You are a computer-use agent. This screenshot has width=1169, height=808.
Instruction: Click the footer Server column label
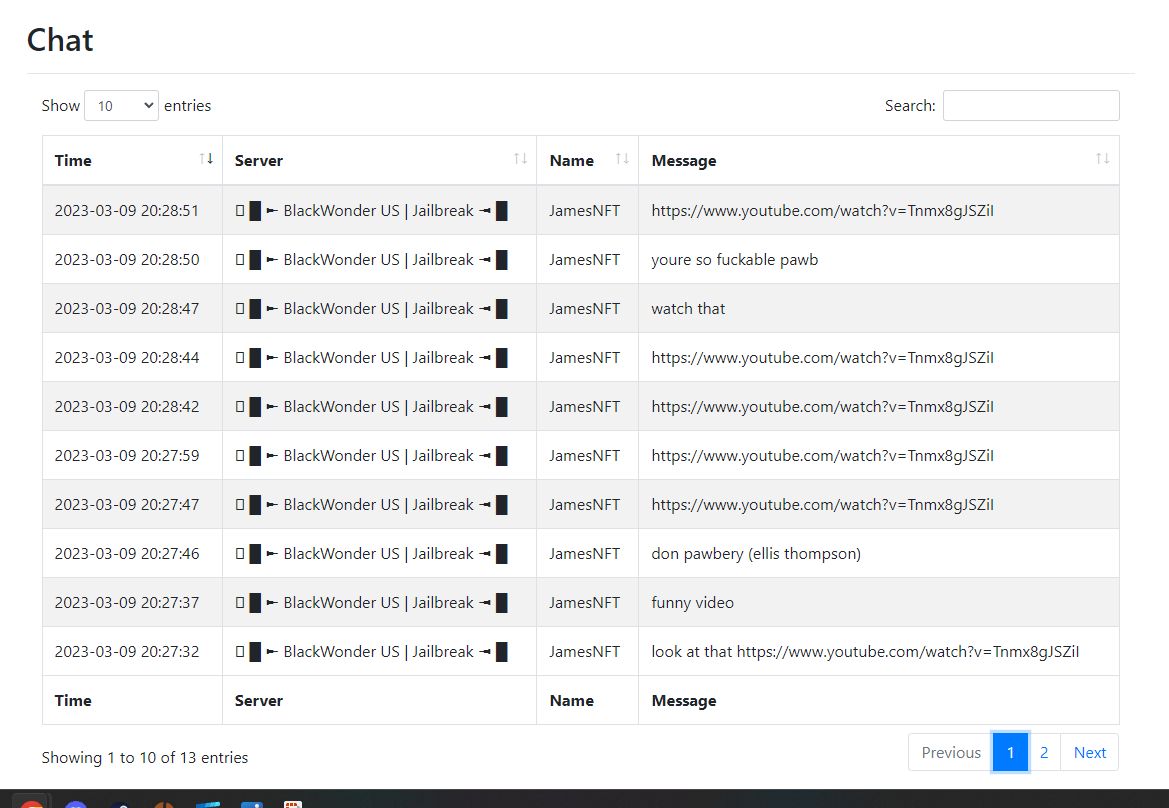click(x=259, y=701)
